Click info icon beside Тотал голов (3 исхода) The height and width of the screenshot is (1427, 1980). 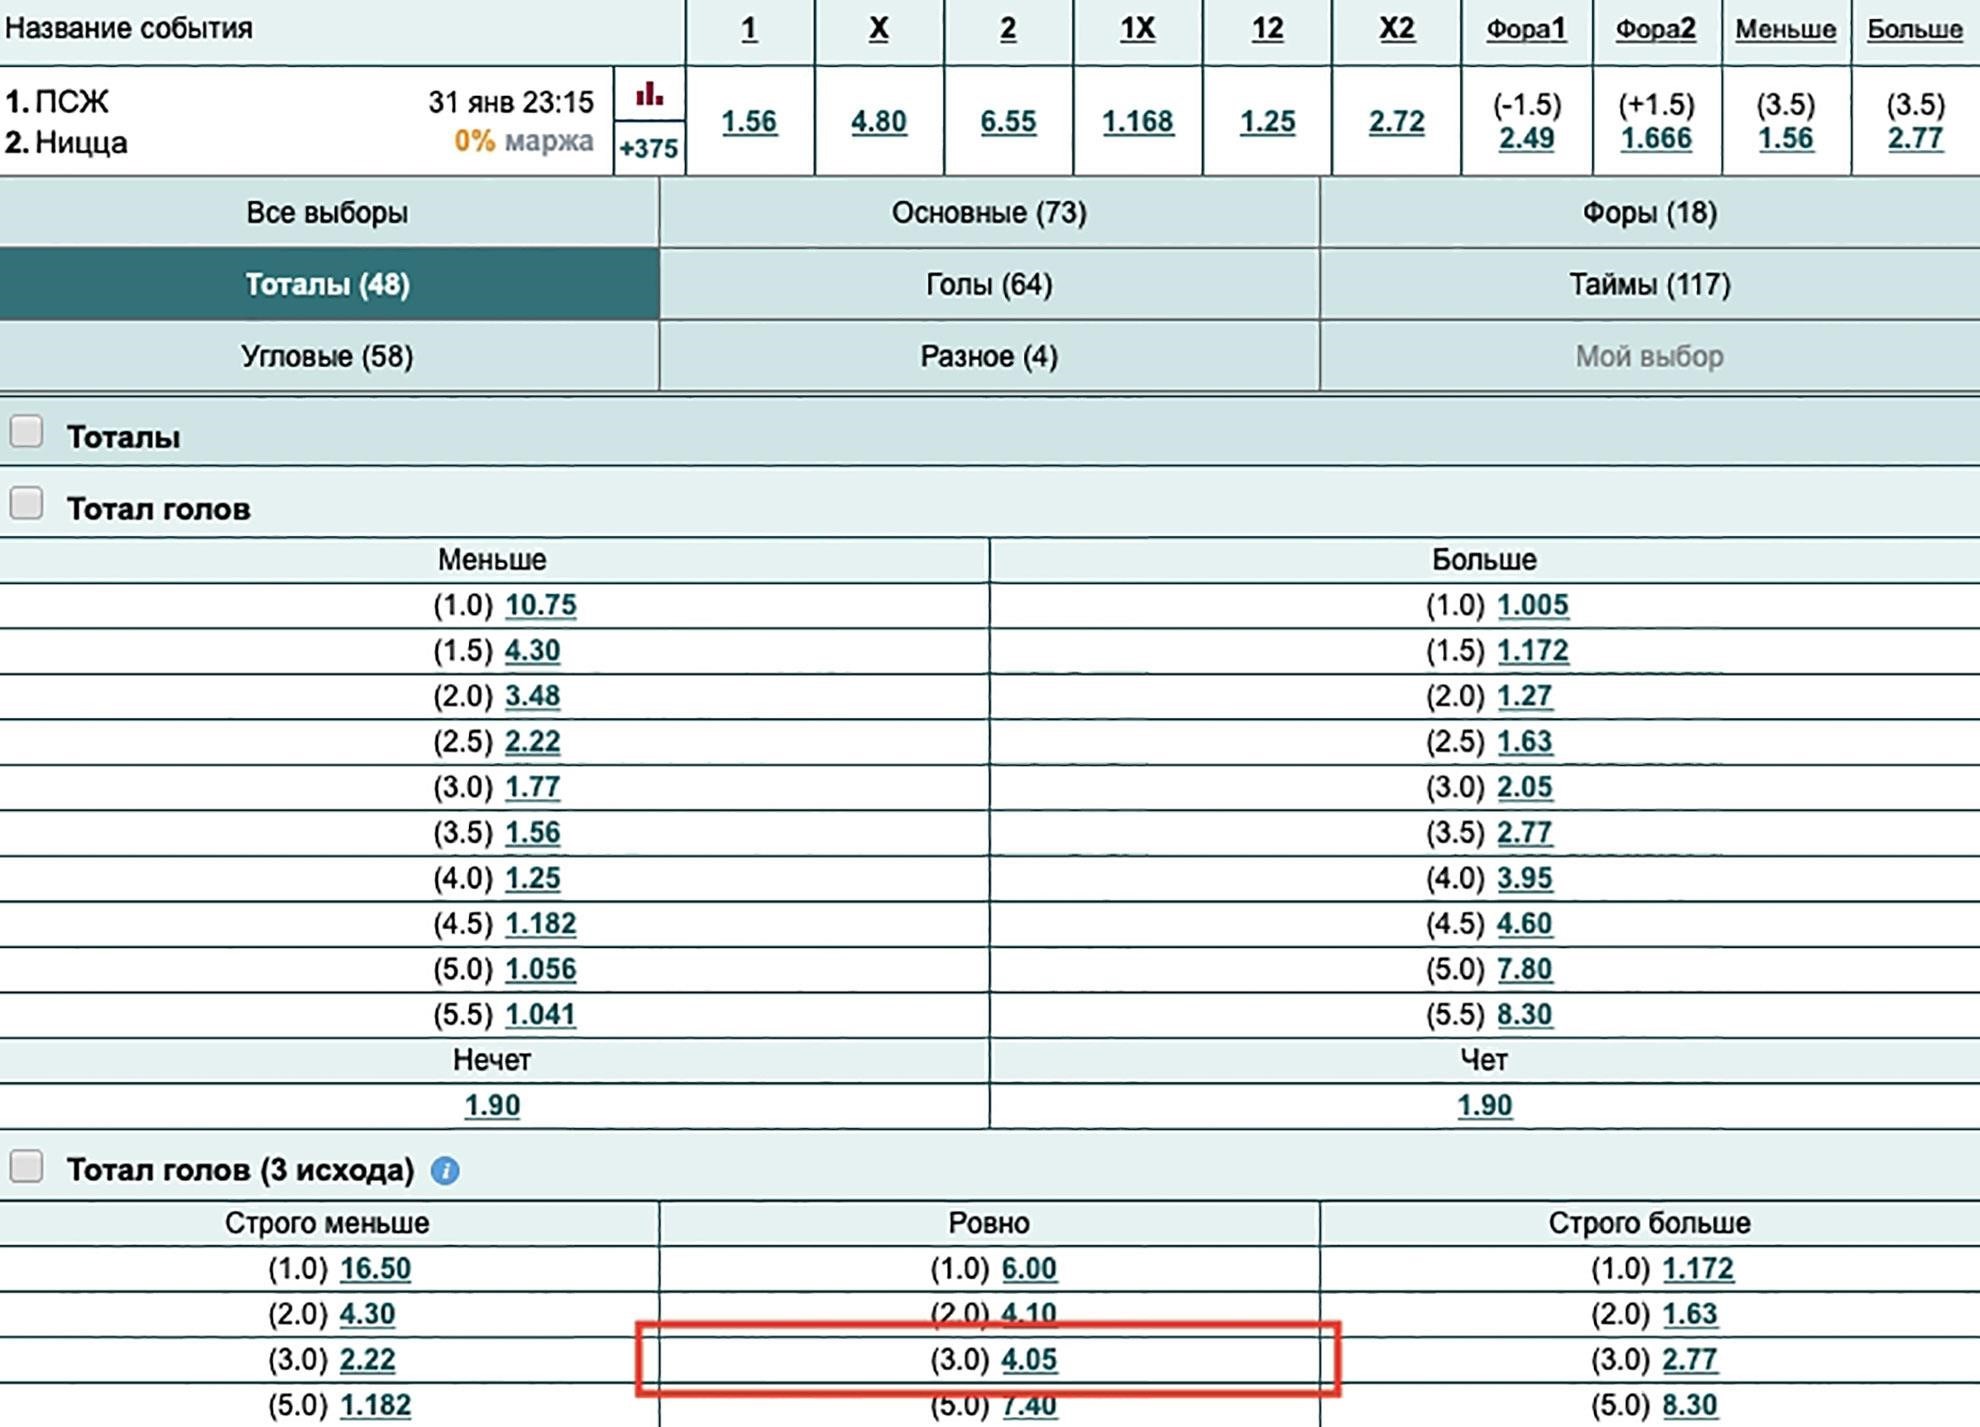445,1170
